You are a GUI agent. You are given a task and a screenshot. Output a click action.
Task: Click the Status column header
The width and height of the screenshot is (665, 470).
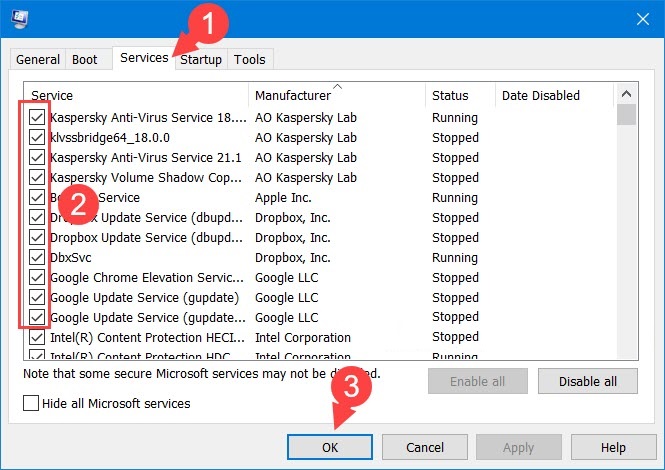[x=461, y=95]
